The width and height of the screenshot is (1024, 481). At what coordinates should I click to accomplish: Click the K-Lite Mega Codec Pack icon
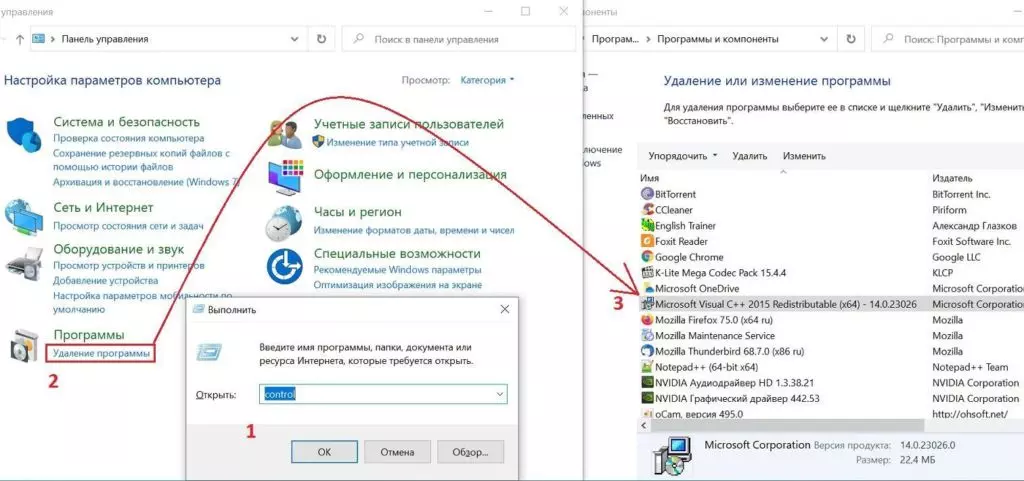pyautogui.click(x=647, y=273)
